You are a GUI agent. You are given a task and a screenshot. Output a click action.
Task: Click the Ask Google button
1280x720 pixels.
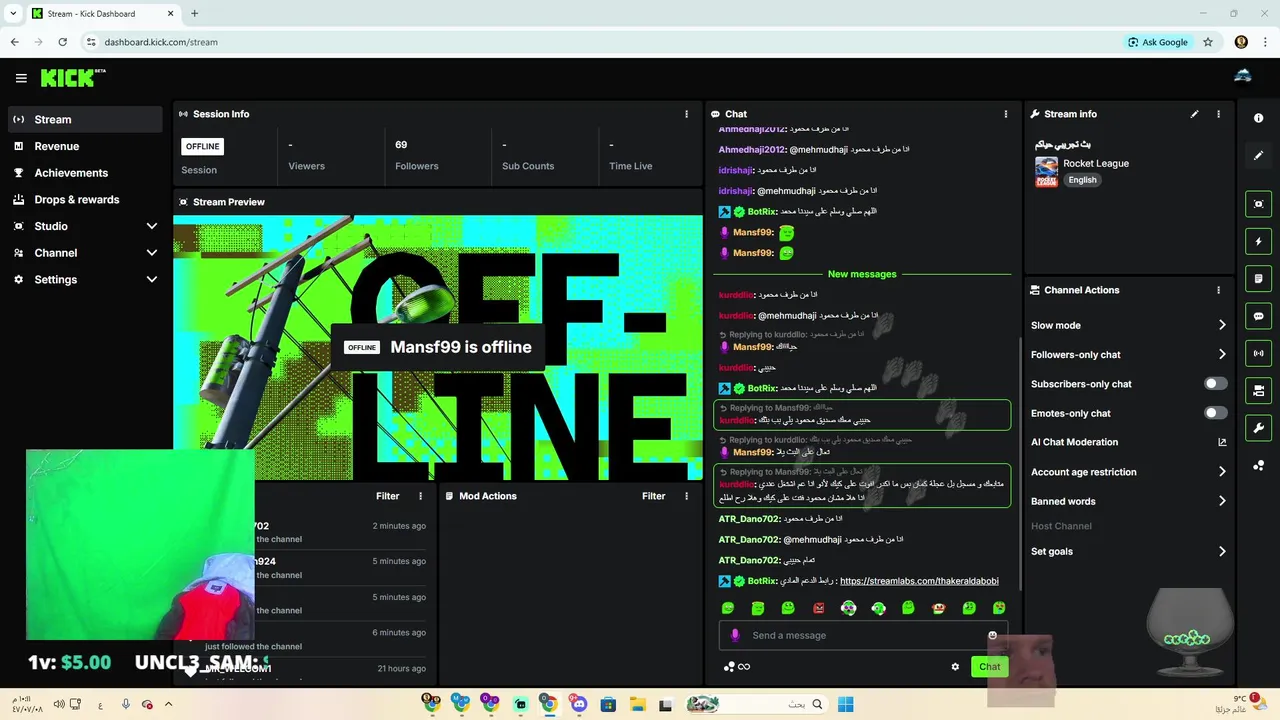(x=1158, y=42)
